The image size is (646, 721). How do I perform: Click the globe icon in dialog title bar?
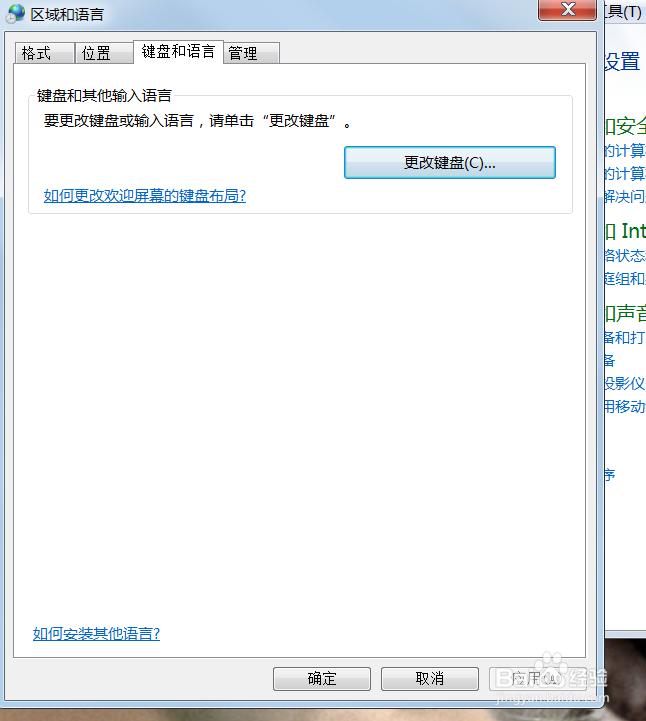click(x=15, y=13)
